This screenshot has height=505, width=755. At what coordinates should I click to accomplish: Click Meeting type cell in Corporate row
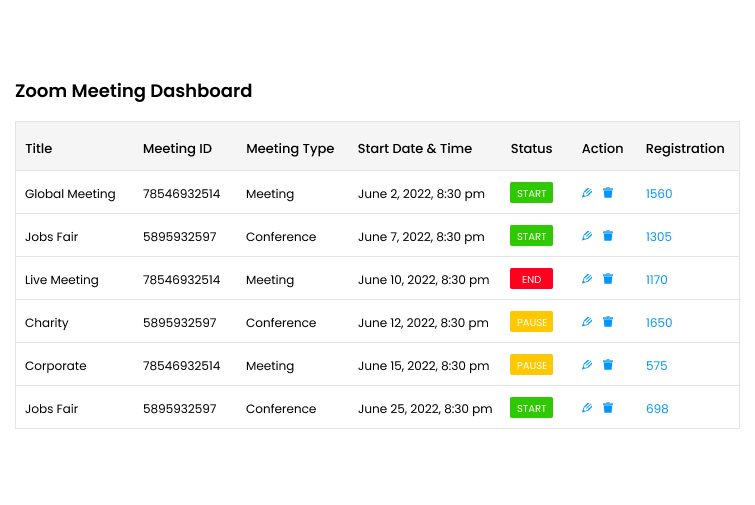270,365
